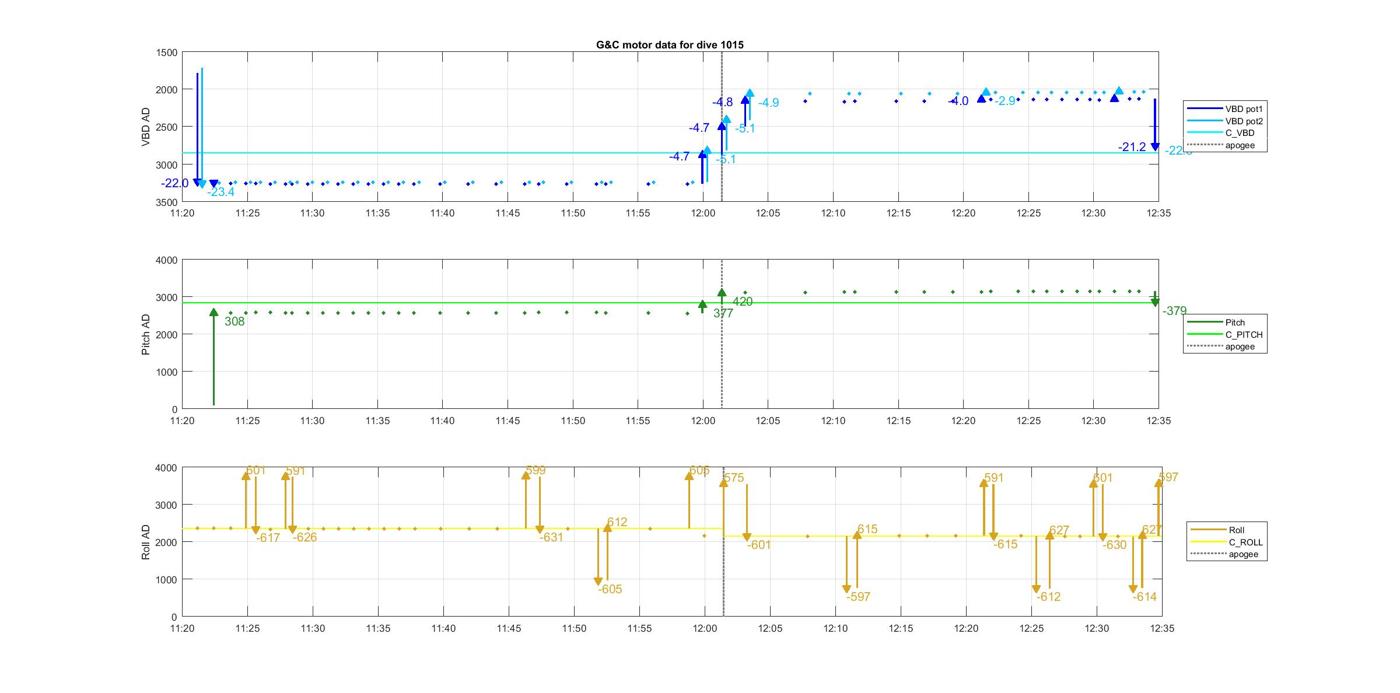Image resolution: width=1400 pixels, height=693 pixels.
Task: Click the positive '597' roll data label
Action: (x=1169, y=477)
